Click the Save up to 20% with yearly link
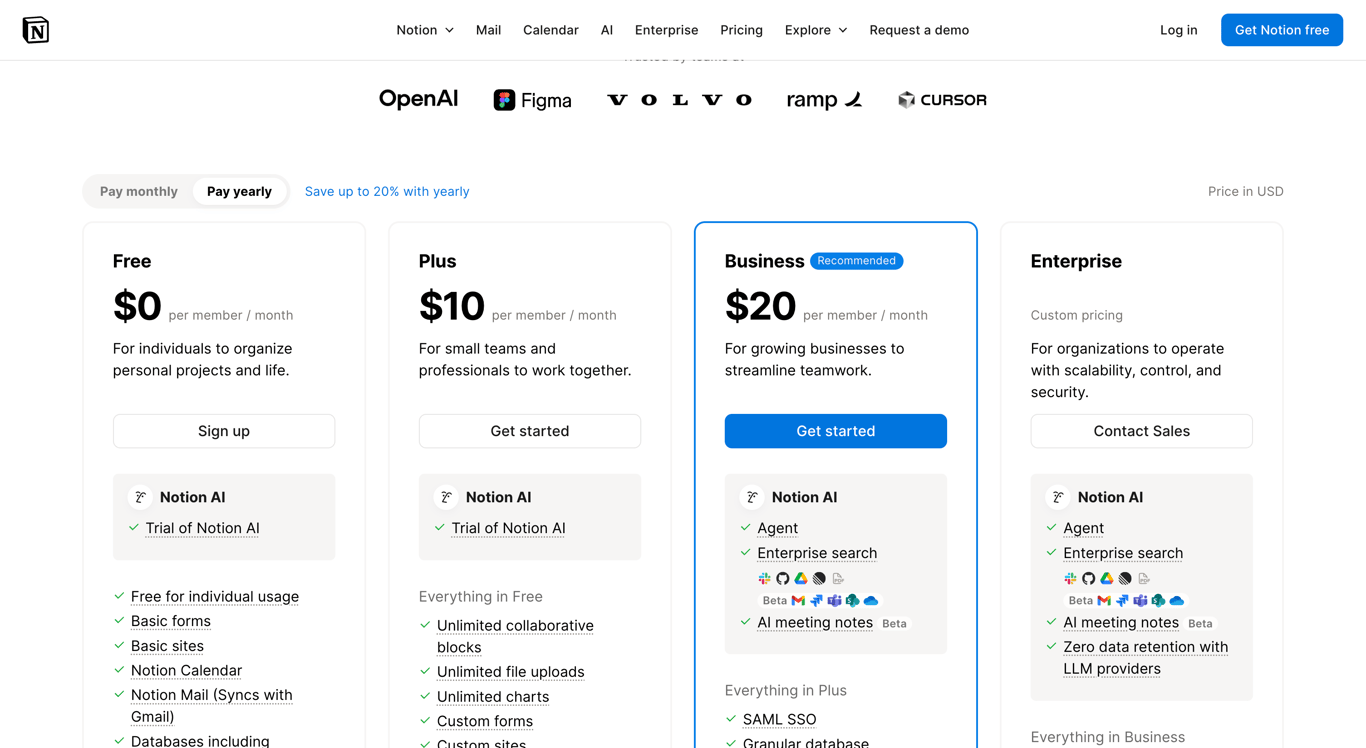The image size is (1366, 748). click(387, 191)
